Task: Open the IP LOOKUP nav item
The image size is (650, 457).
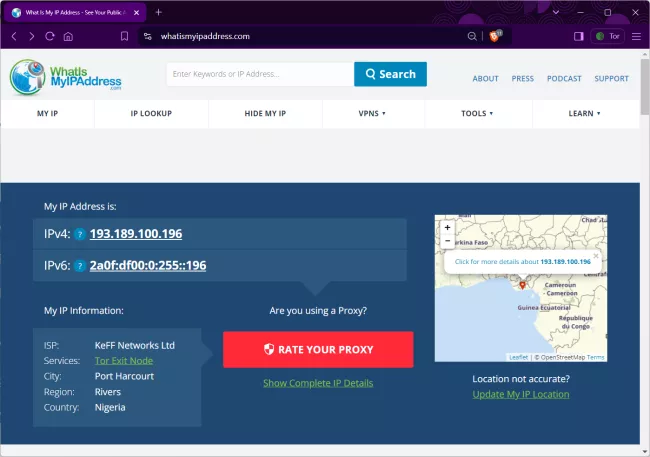Action: click(151, 114)
